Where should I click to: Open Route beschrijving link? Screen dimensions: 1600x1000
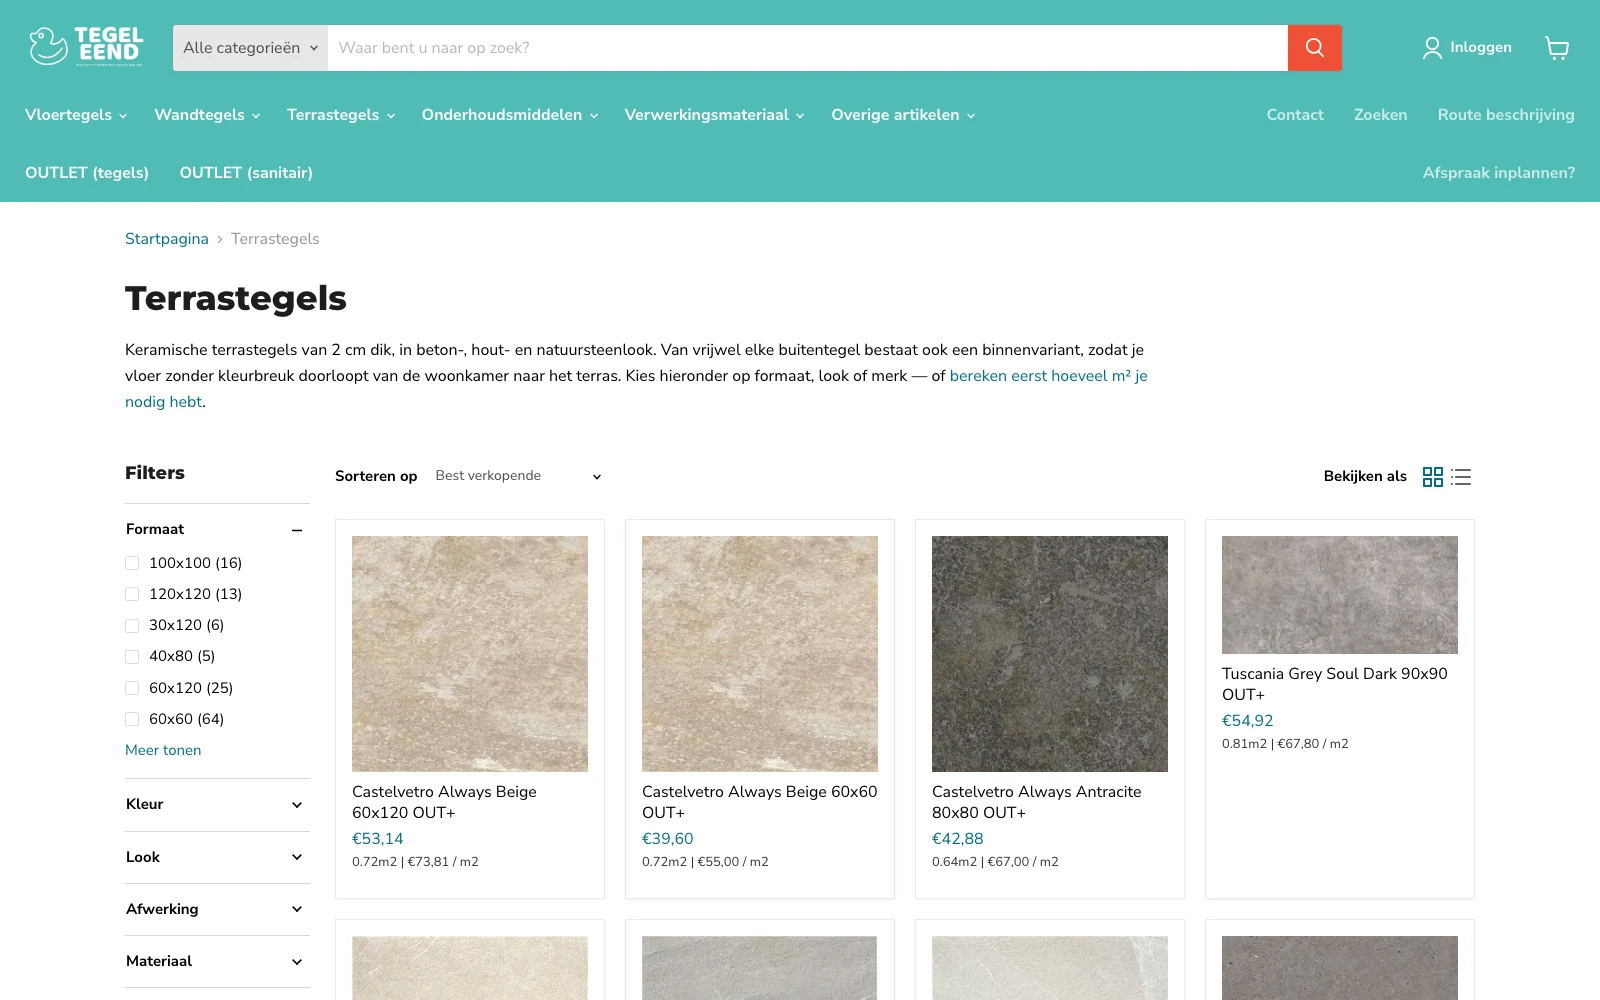pos(1506,115)
